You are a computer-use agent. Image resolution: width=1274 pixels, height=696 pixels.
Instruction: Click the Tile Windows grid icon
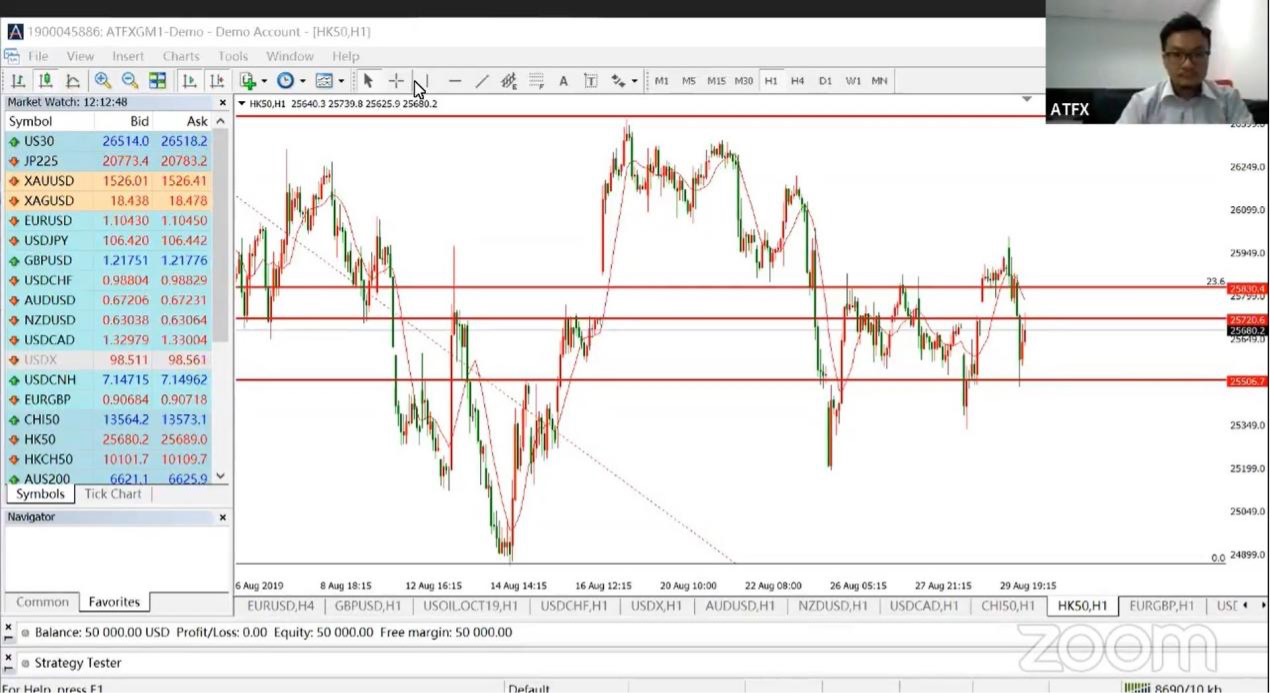pyautogui.click(x=158, y=81)
